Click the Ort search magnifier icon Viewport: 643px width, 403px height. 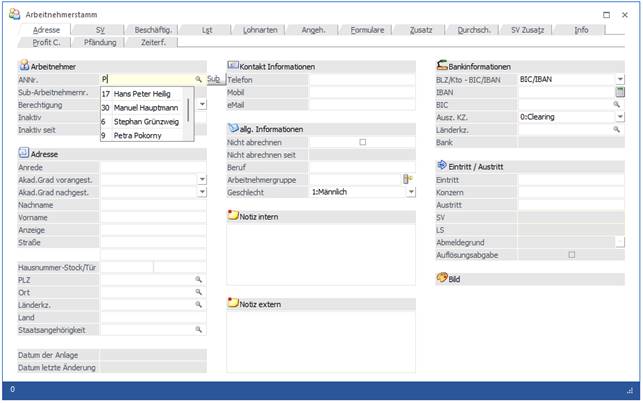198,292
